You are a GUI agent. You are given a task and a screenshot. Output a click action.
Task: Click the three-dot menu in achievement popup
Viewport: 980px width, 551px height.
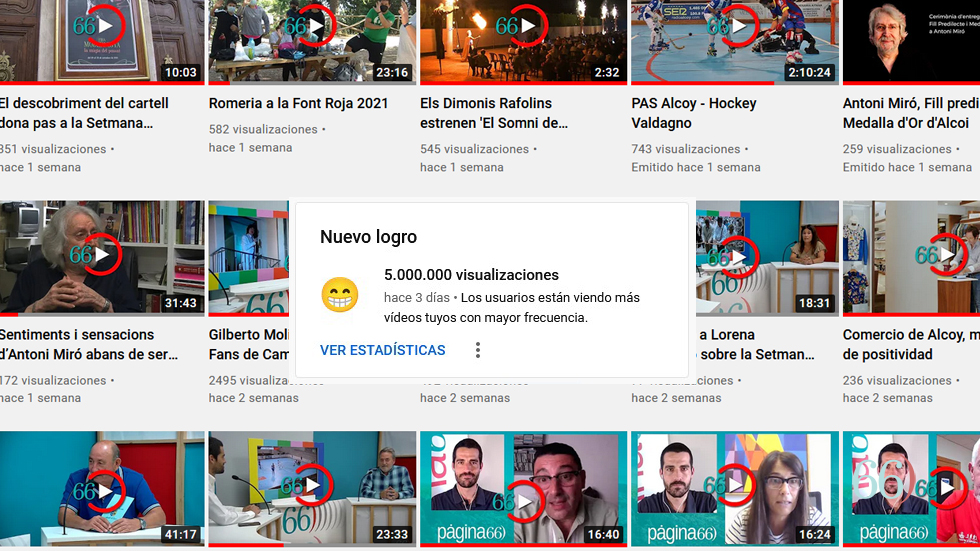[478, 350]
